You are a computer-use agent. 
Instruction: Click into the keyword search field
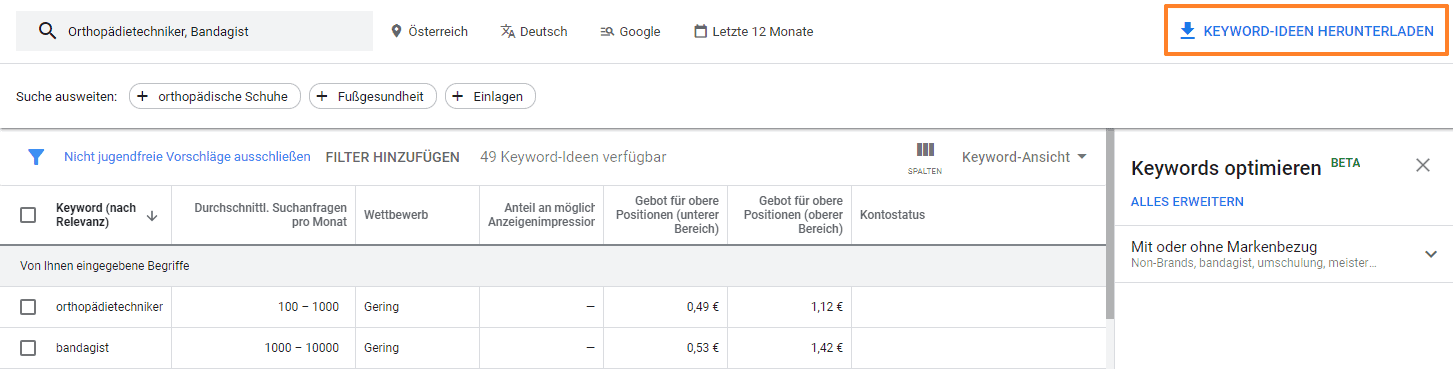[194, 31]
